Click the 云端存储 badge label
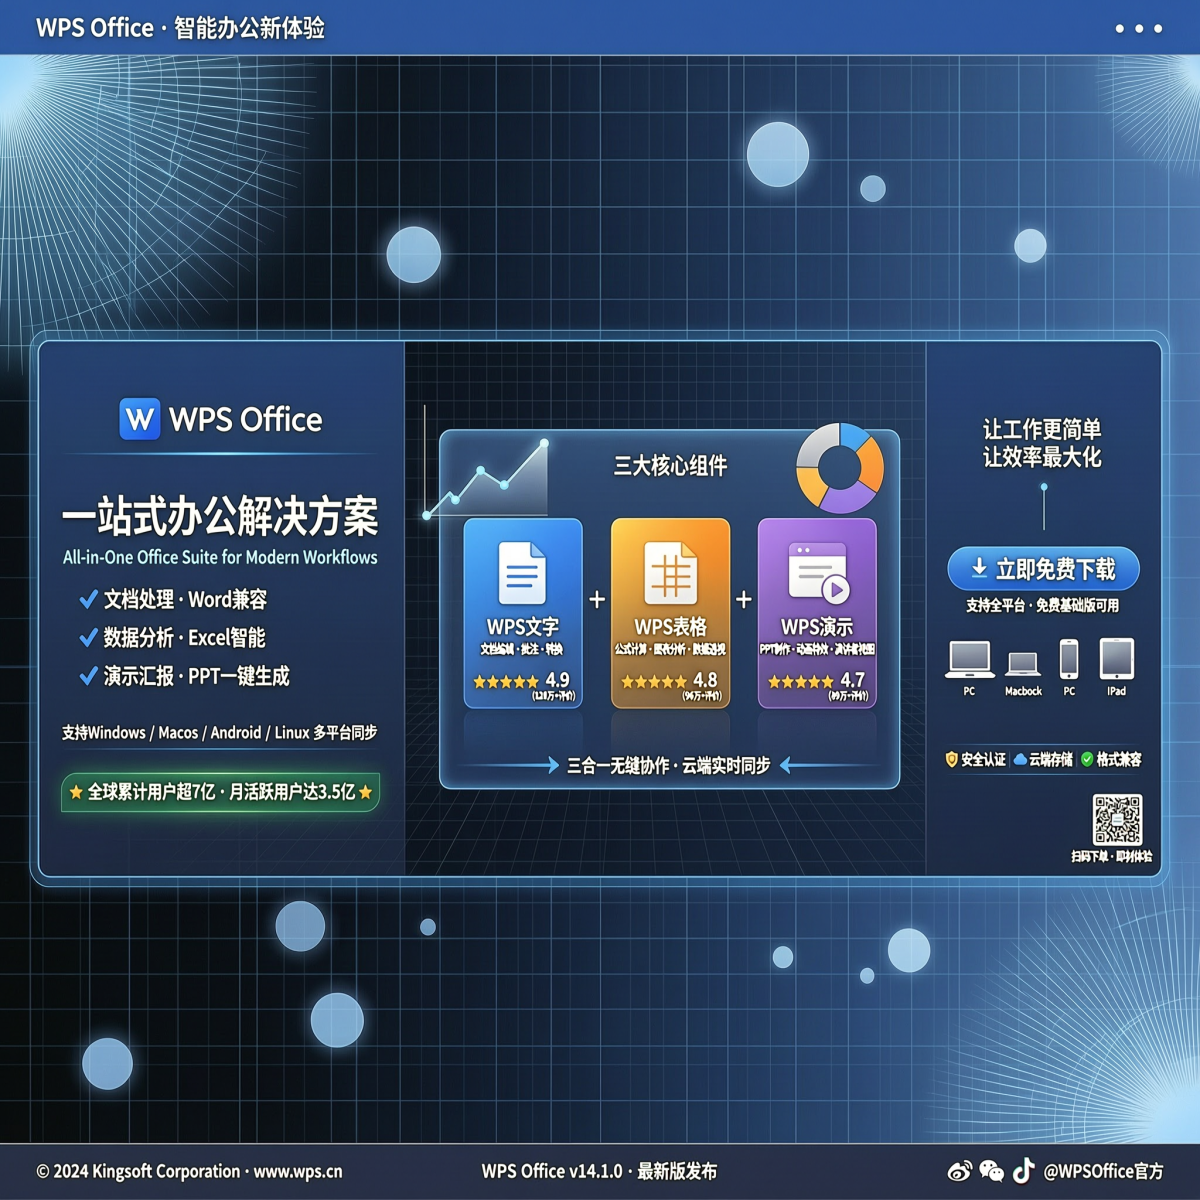Viewport: 1200px width, 1200px height. (1050, 760)
